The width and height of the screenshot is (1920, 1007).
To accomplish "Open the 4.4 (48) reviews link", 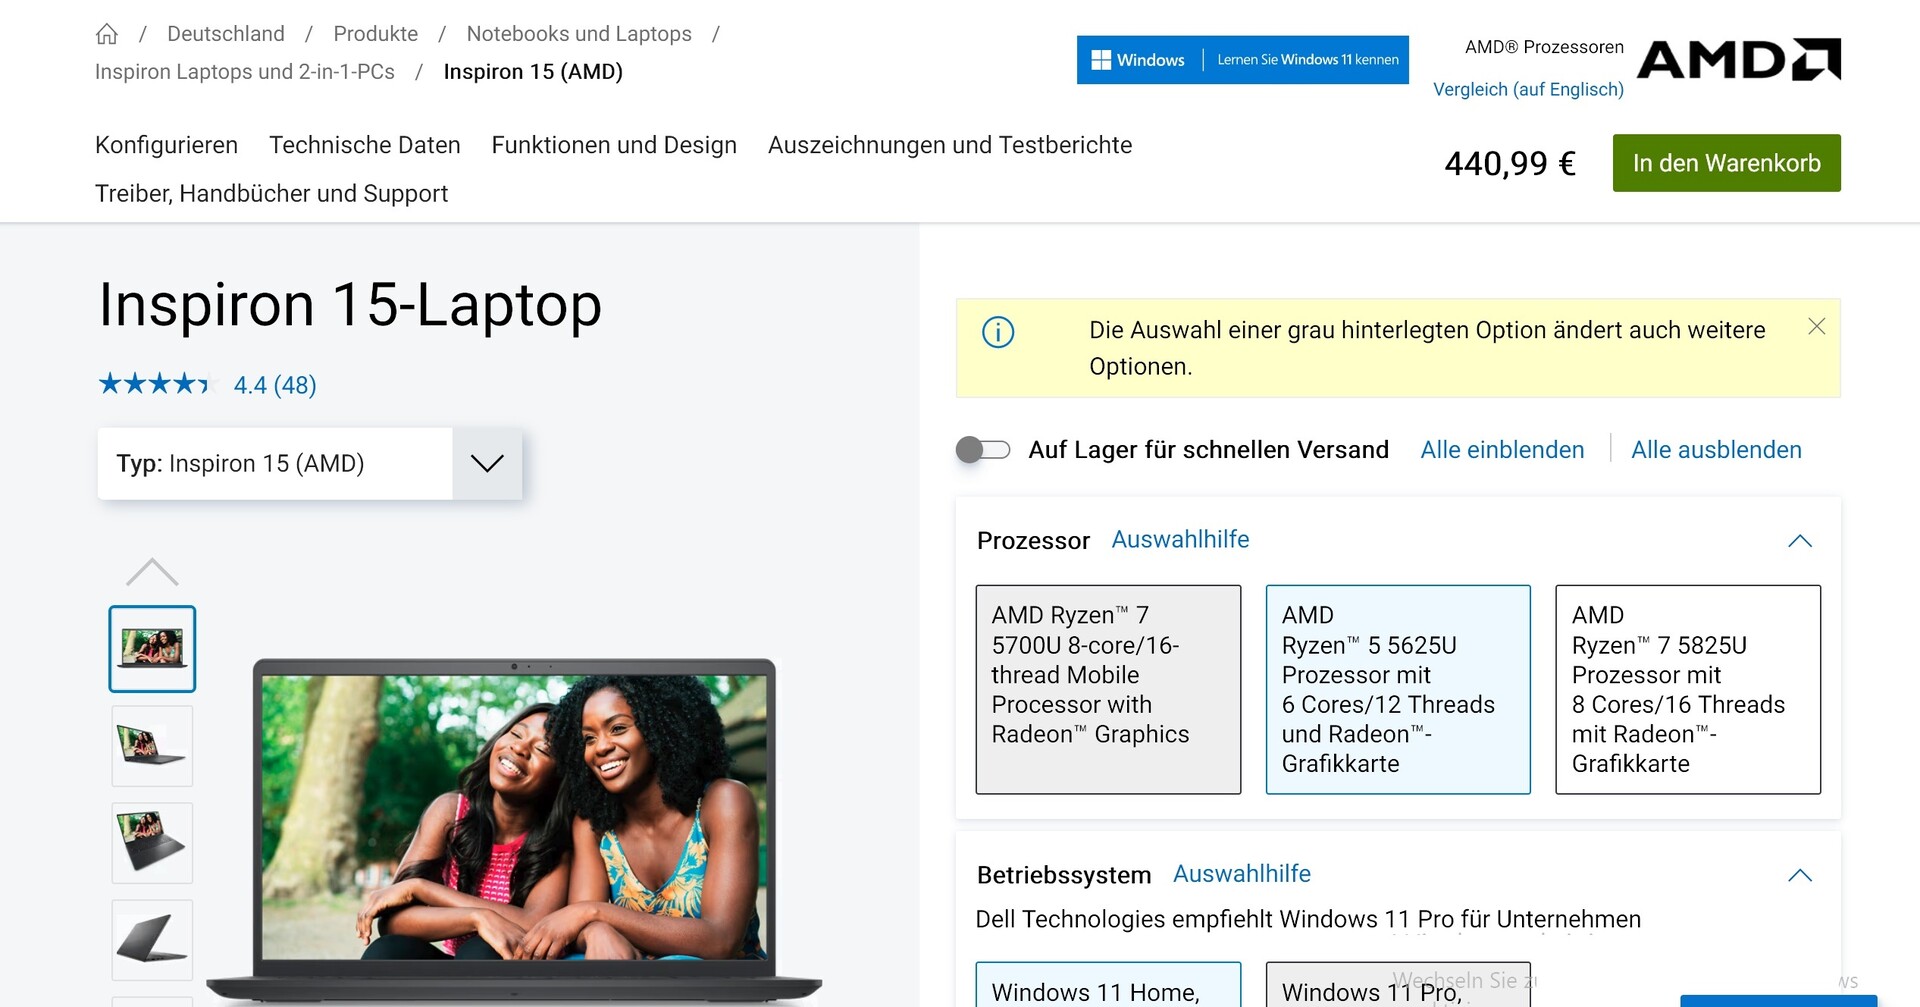I will (275, 385).
